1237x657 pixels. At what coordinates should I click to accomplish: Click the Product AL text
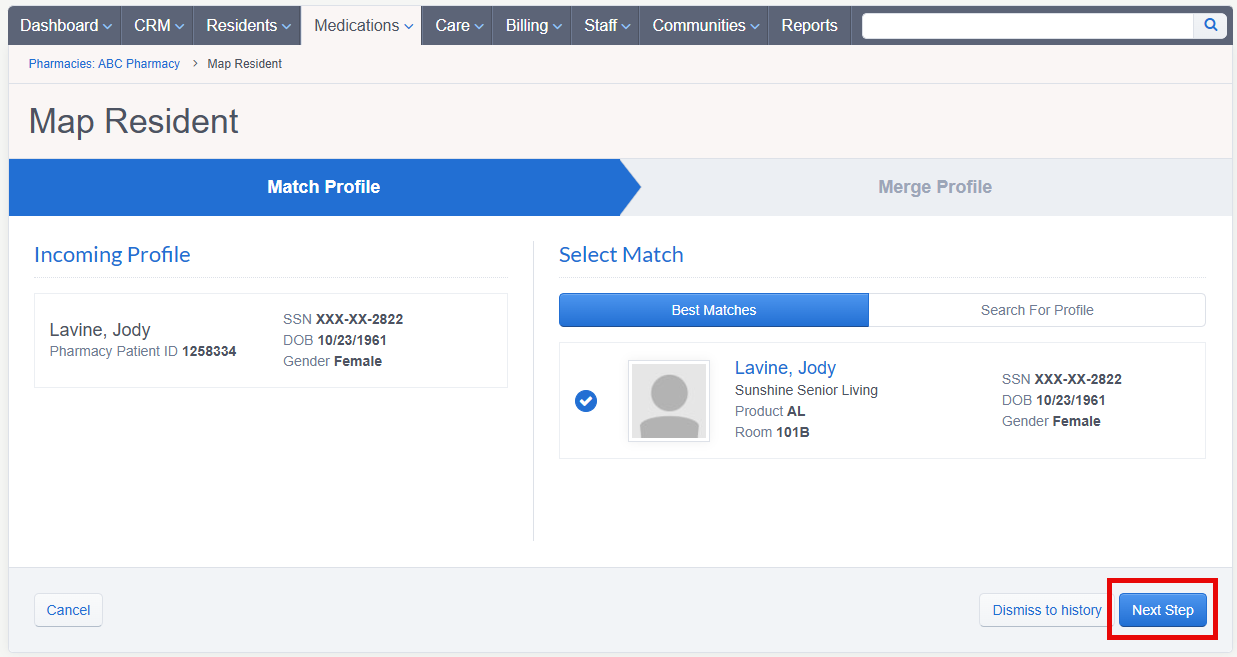pyautogui.click(x=770, y=411)
